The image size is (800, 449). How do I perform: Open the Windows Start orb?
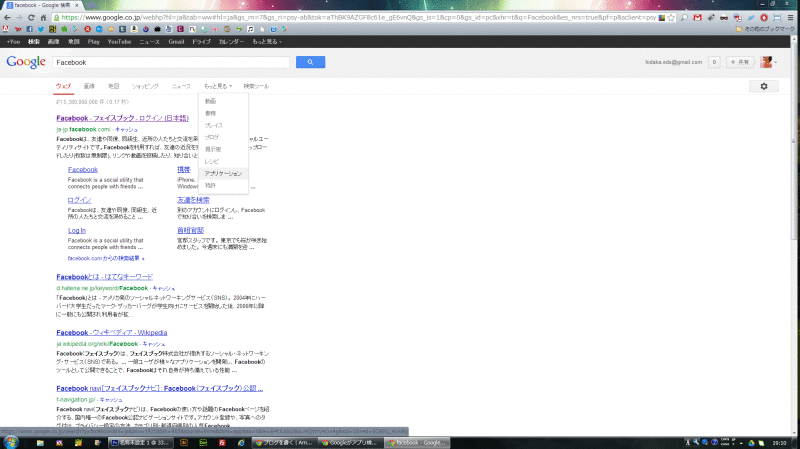point(11,442)
